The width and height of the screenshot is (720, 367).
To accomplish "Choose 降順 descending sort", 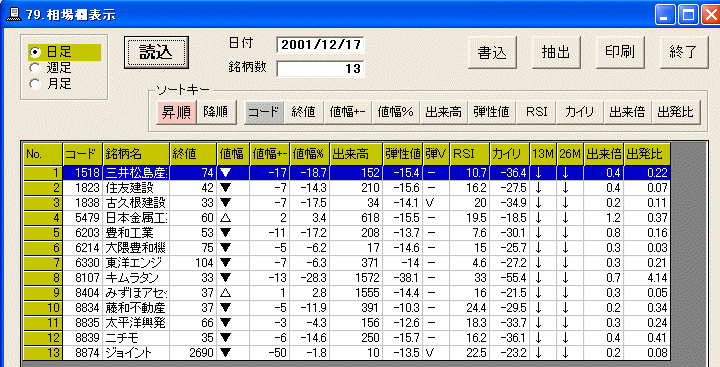I will point(216,112).
